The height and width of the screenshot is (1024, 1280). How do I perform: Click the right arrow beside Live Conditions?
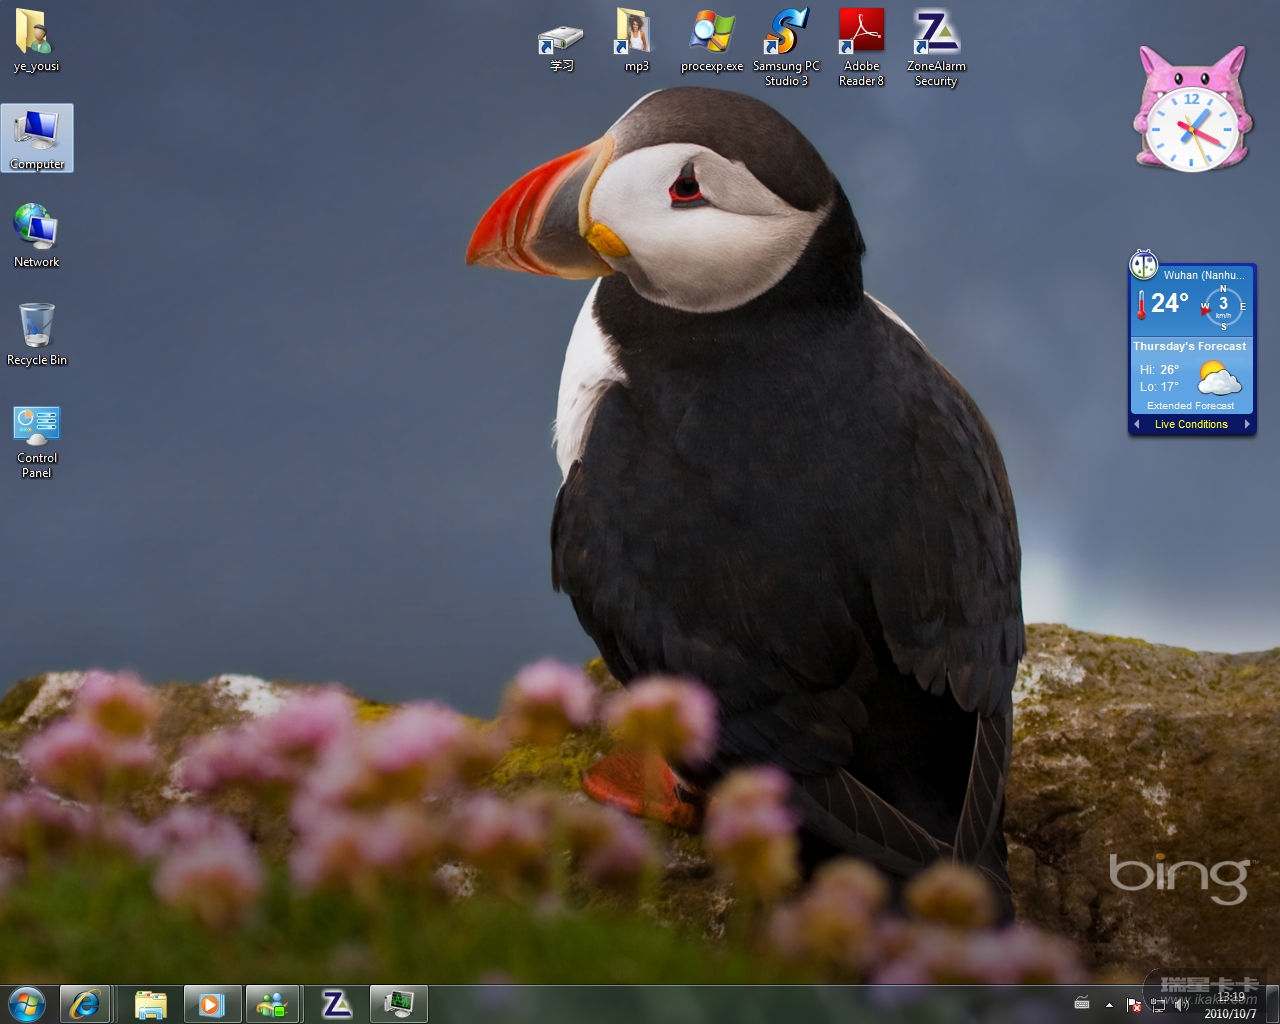click(x=1246, y=424)
